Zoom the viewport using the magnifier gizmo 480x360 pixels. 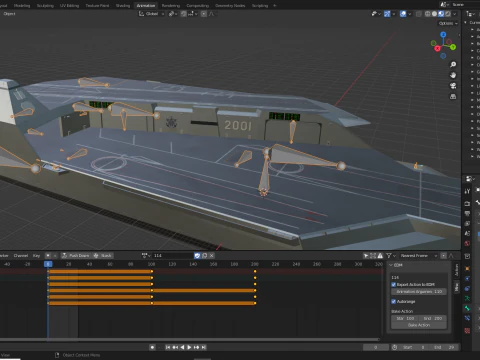click(x=453, y=64)
